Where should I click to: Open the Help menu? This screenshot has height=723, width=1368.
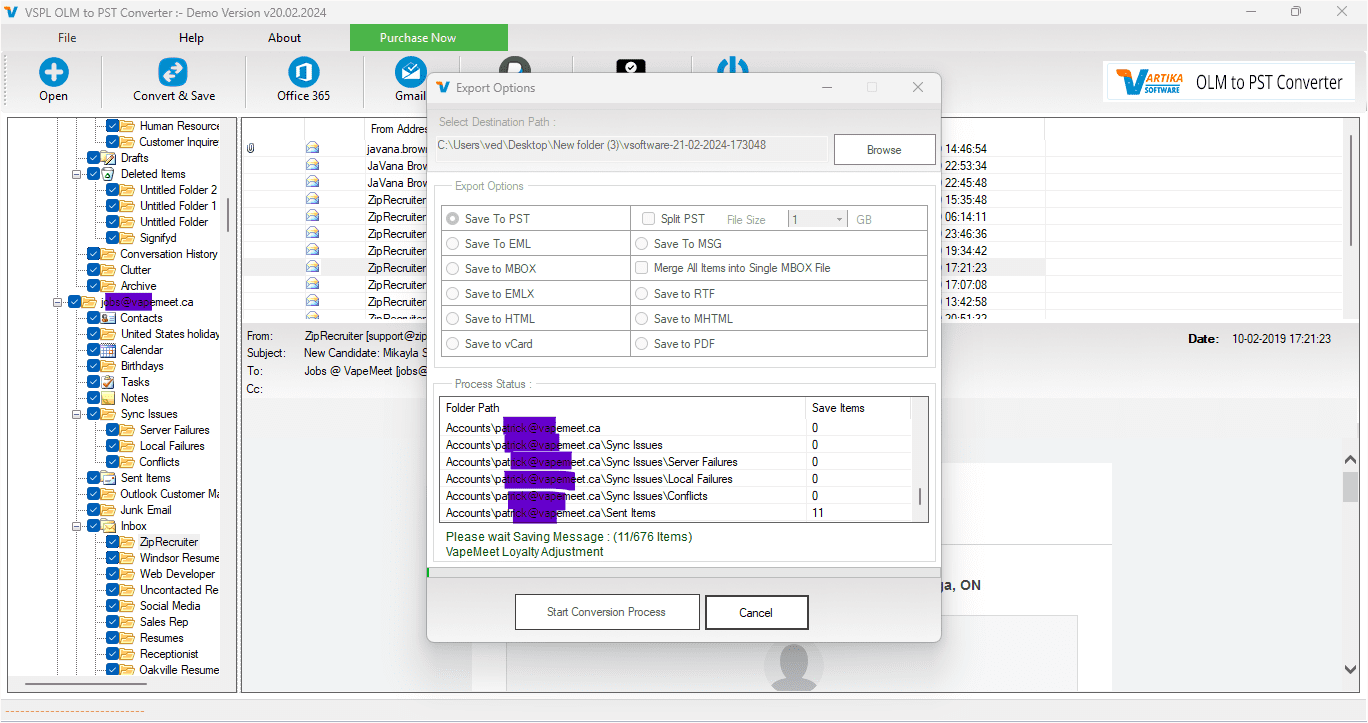pos(191,38)
